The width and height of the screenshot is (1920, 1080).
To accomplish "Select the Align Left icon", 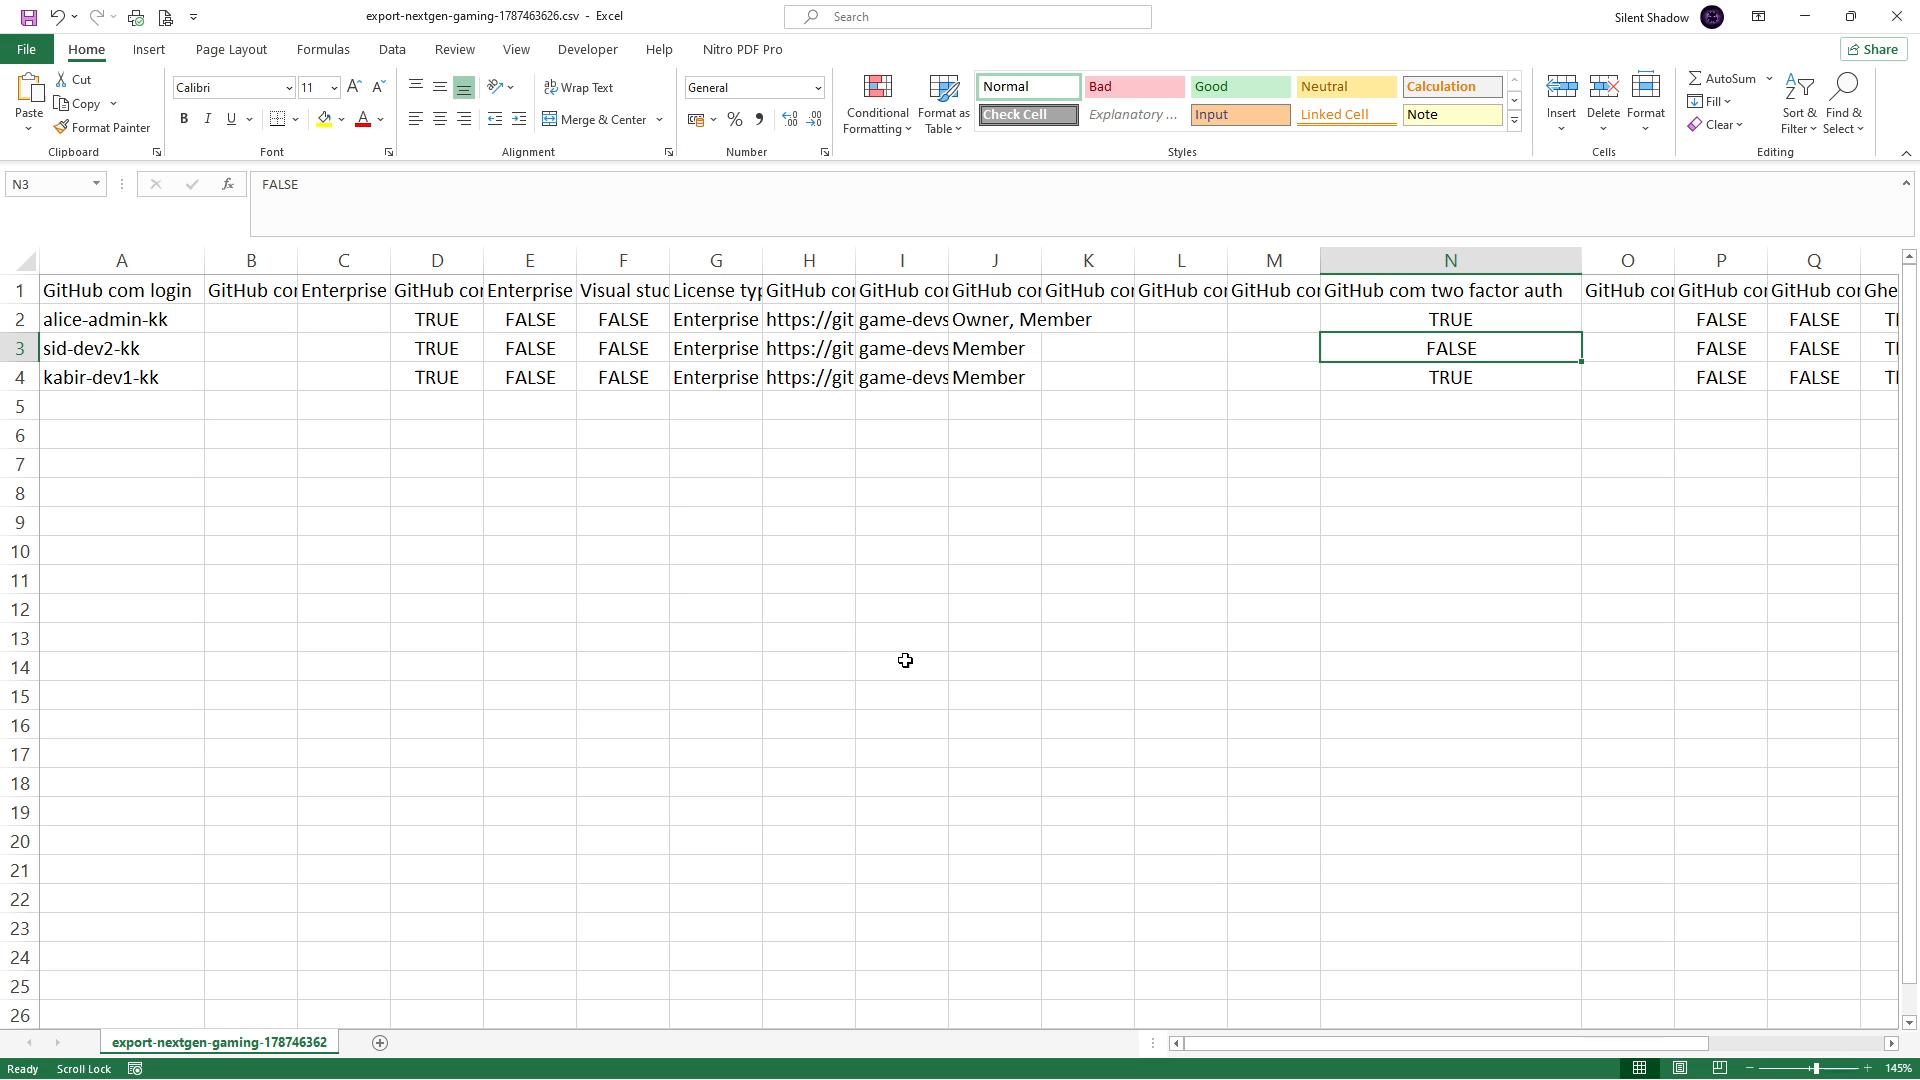I will (416, 119).
